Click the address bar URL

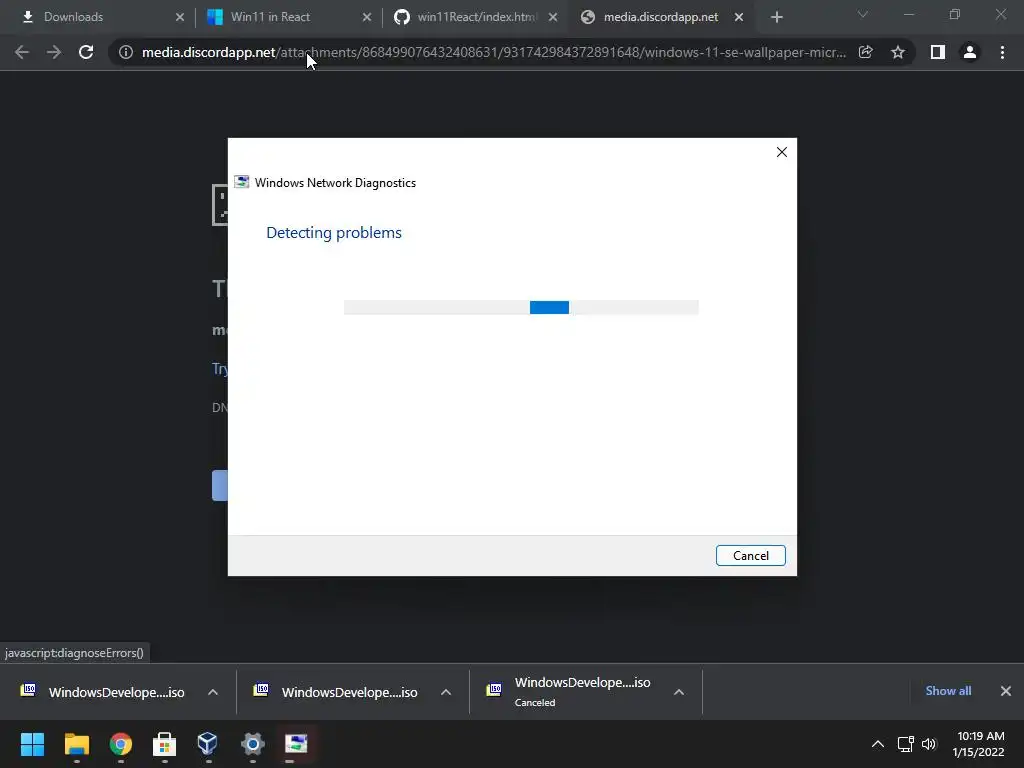click(x=494, y=52)
